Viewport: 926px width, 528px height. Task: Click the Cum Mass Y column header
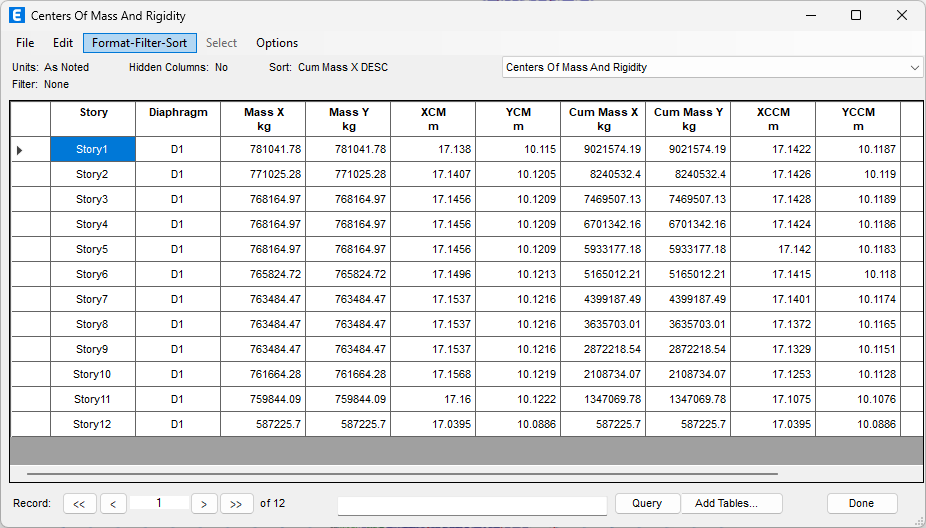(x=689, y=119)
